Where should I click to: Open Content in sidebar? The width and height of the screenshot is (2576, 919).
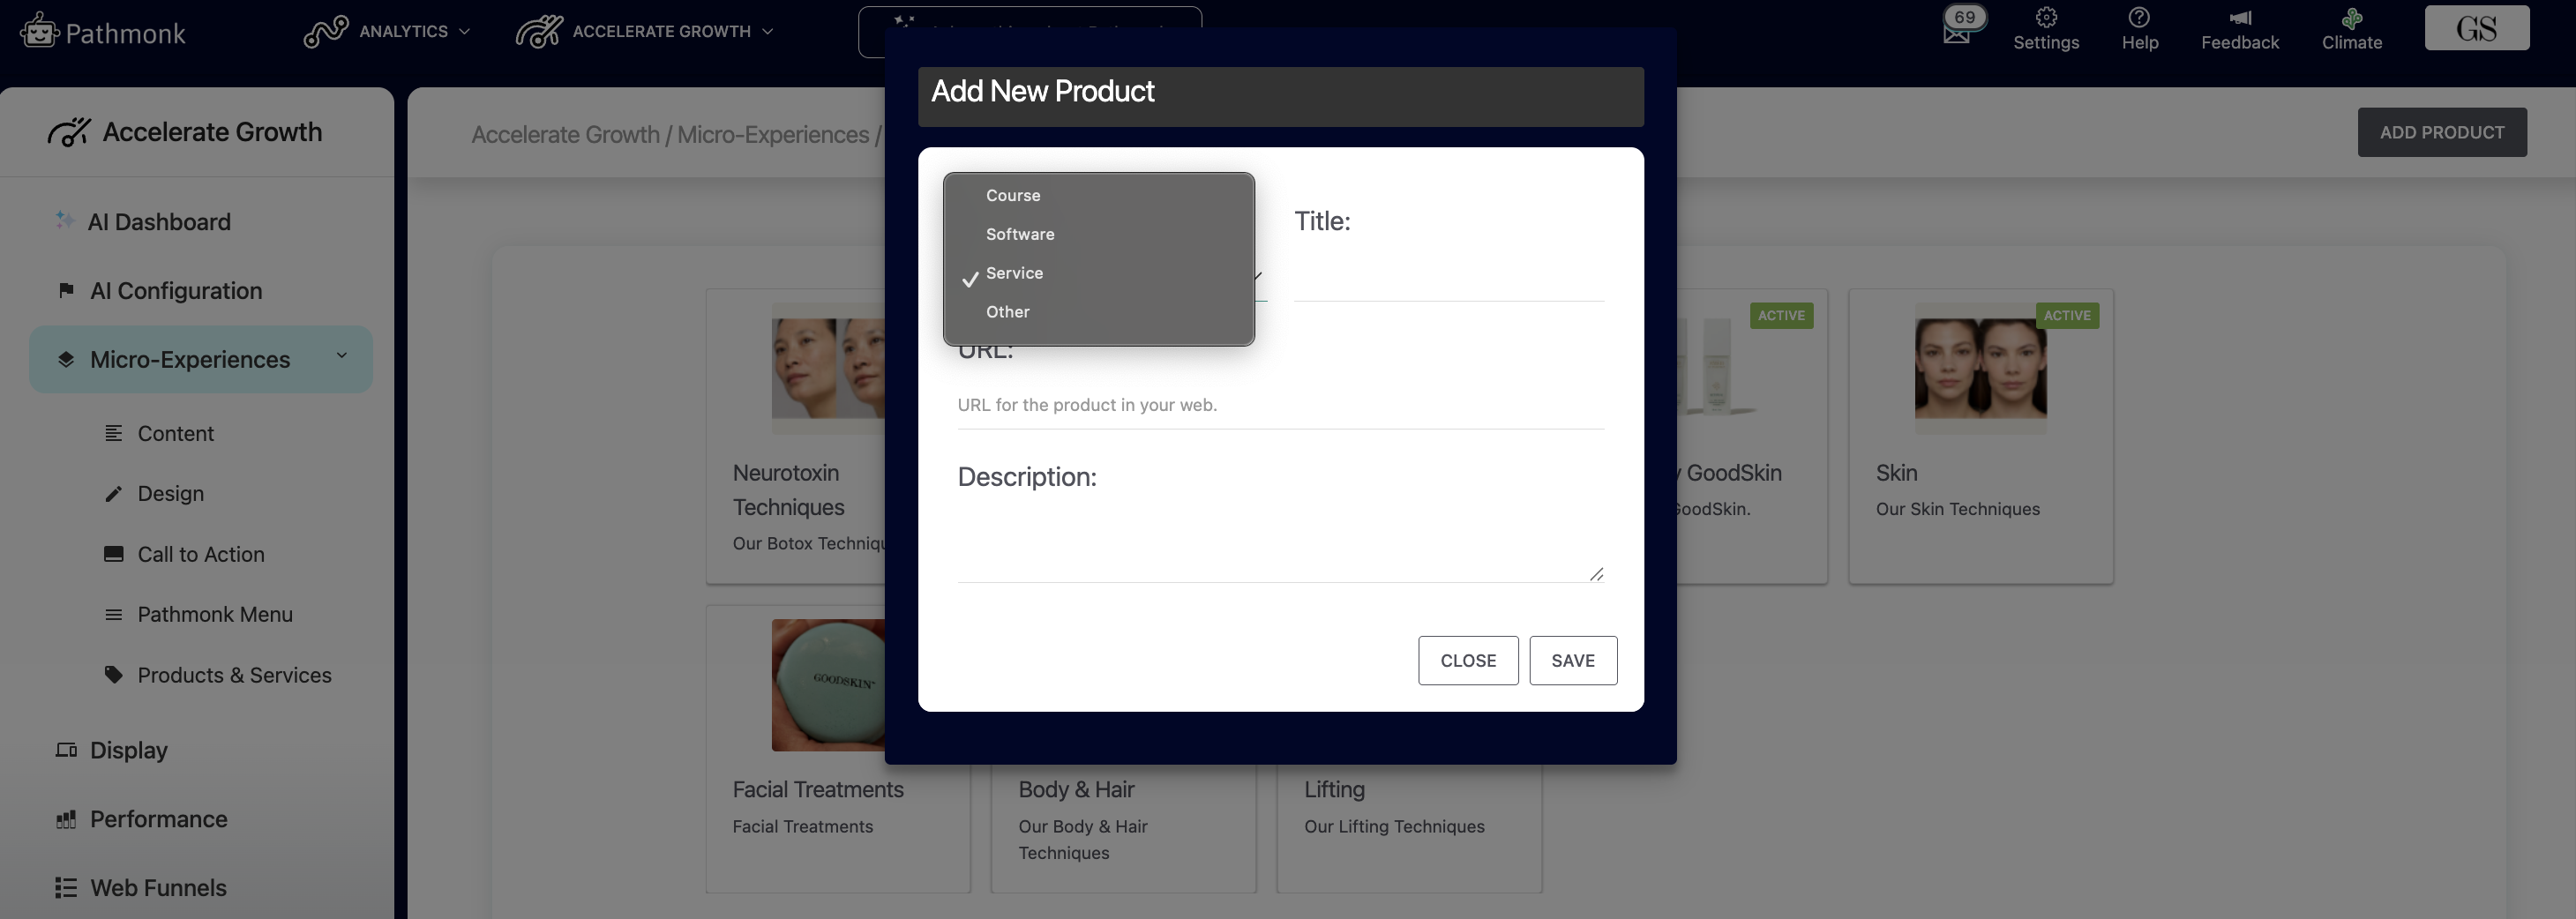pyautogui.click(x=176, y=433)
